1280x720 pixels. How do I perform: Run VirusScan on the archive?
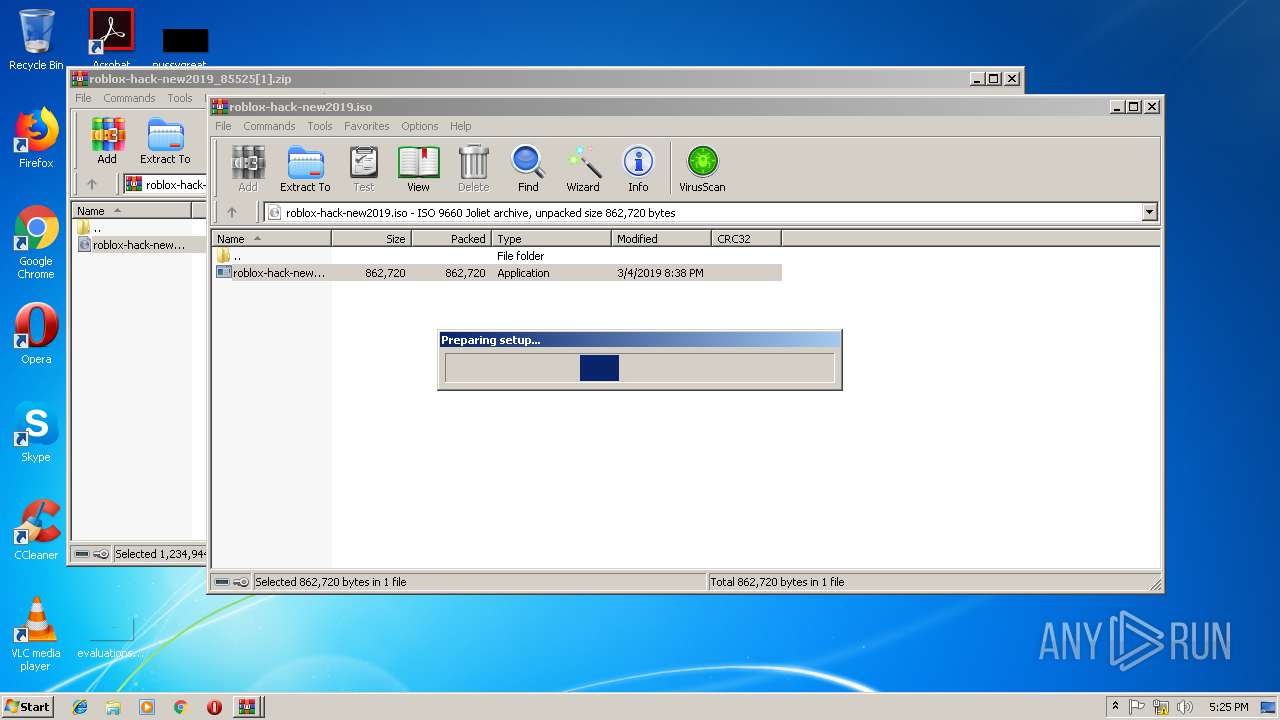coord(702,169)
